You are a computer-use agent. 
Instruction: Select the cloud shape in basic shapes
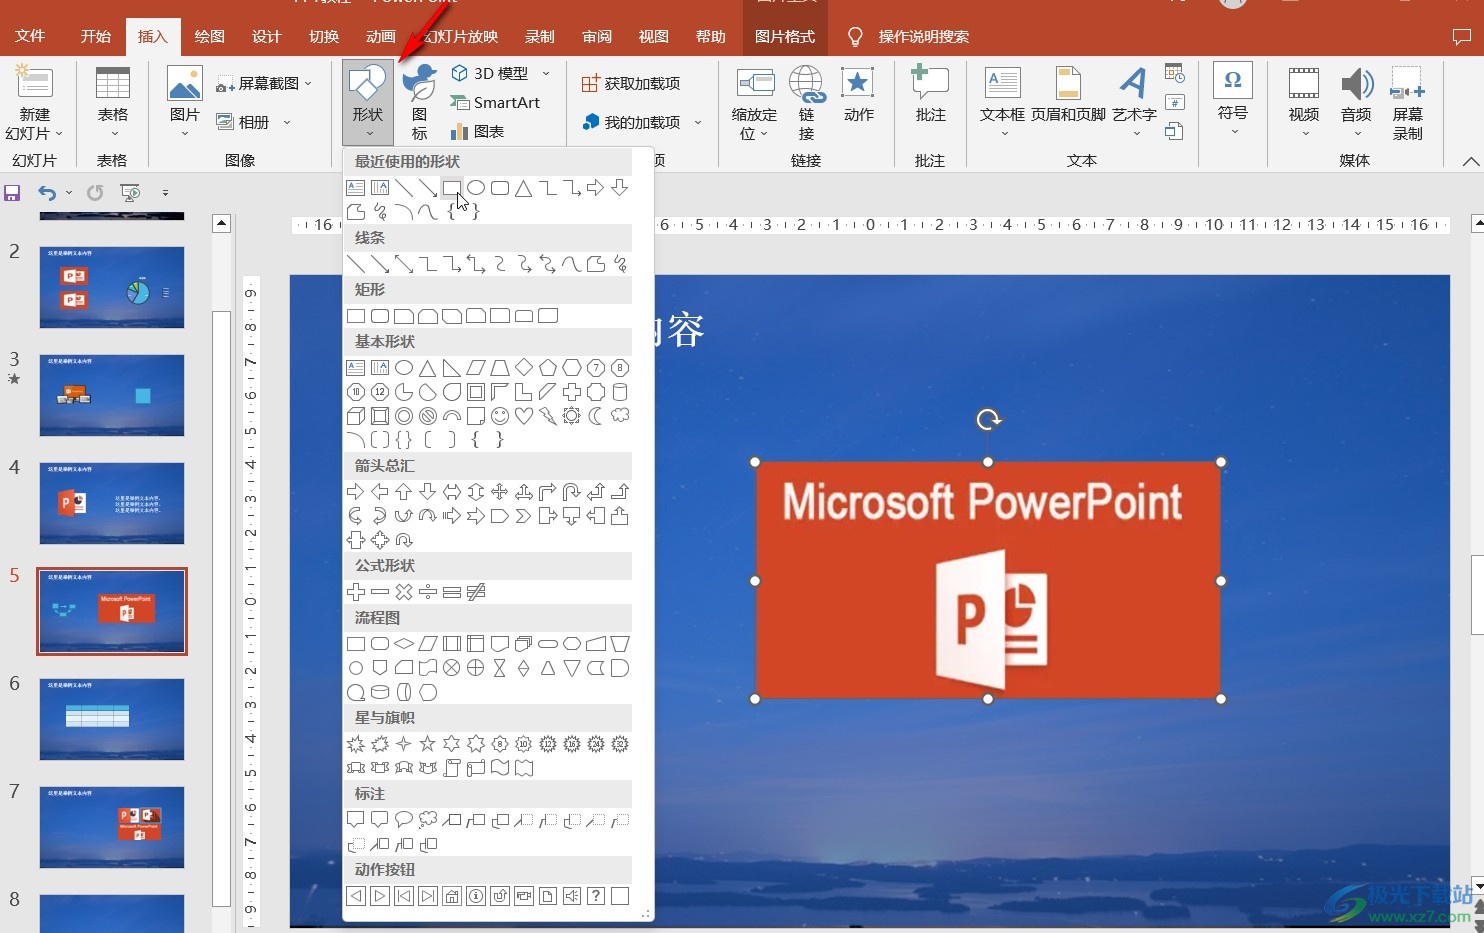coord(620,416)
